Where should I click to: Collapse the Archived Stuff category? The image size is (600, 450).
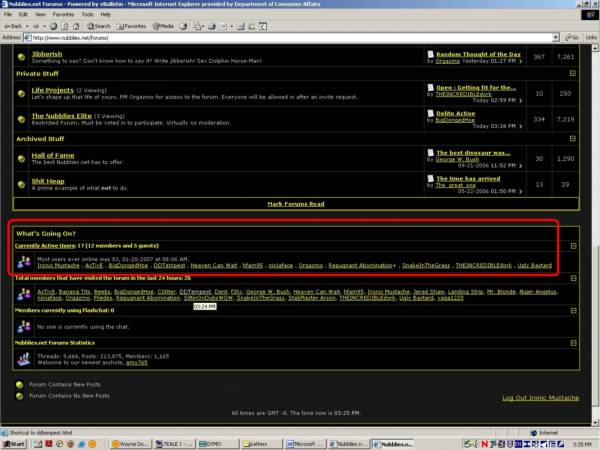coord(573,138)
